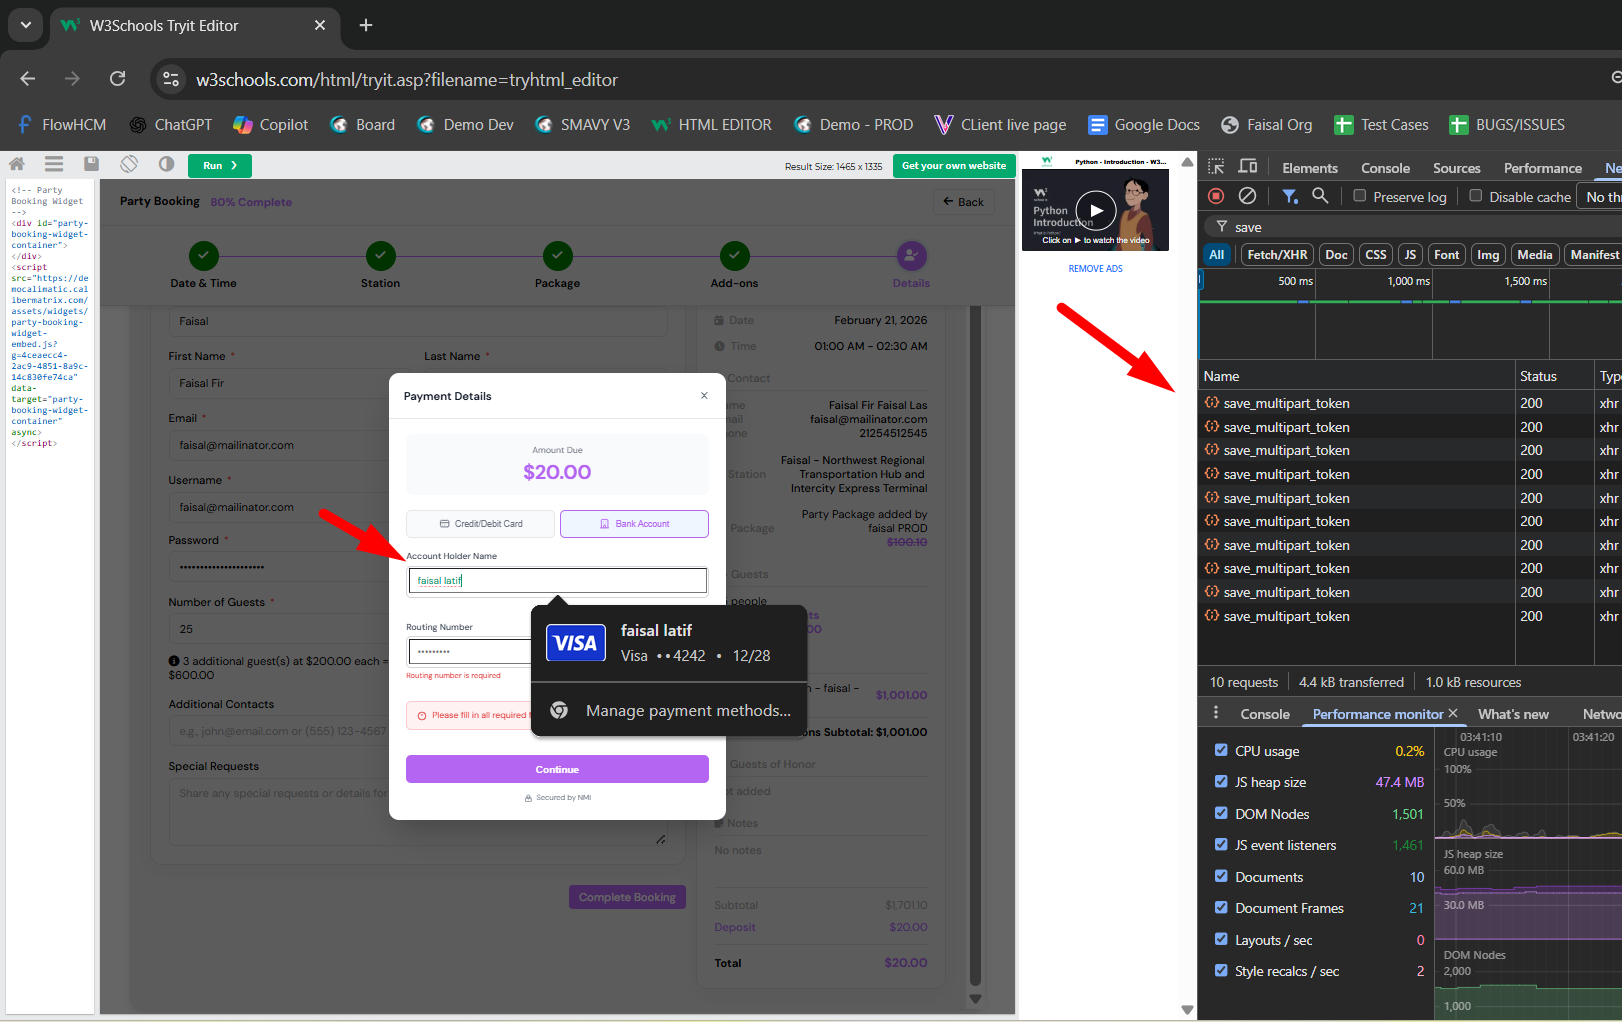Open a new browser tab with the plus icon
1622x1022 pixels.
point(366,25)
